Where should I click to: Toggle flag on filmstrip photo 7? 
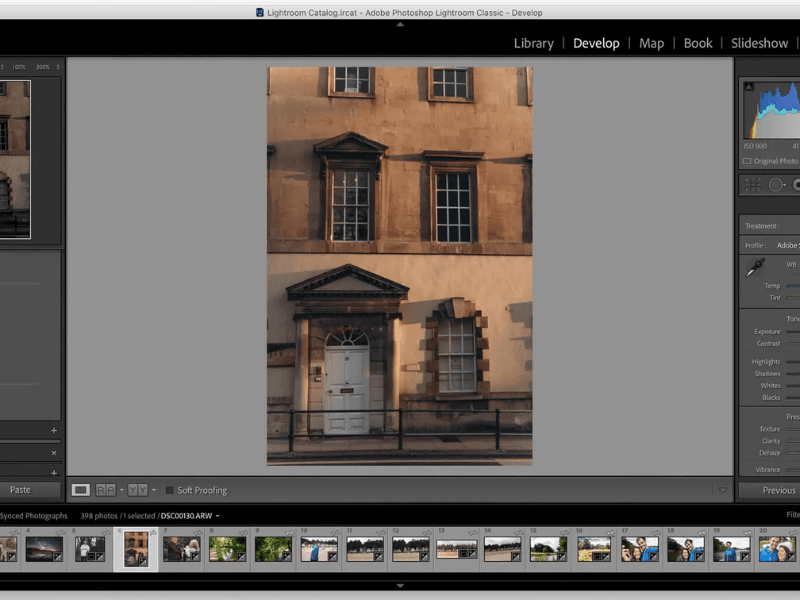coord(197,533)
